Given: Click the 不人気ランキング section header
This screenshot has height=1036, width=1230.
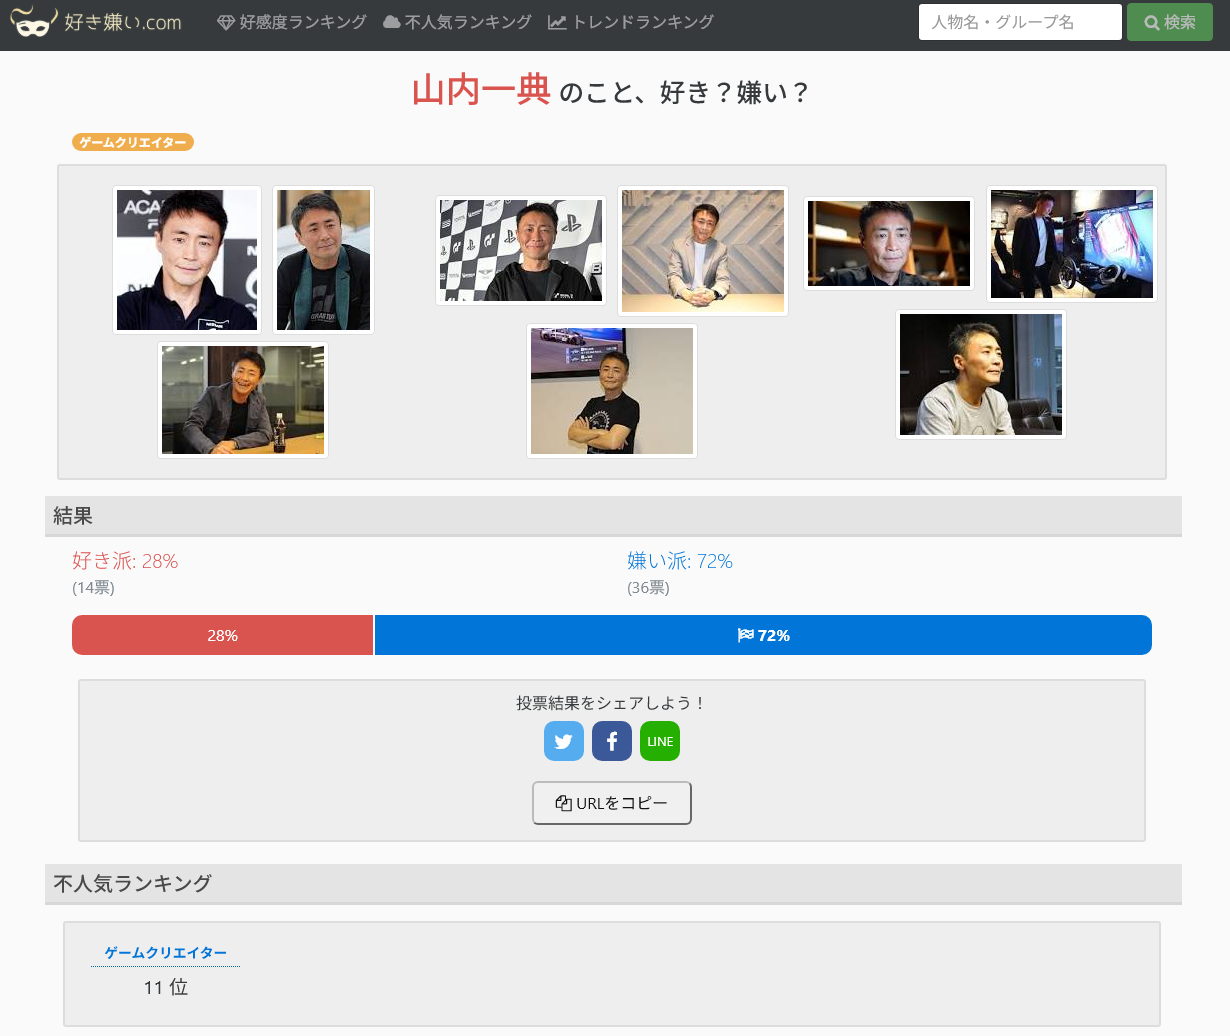Looking at the screenshot, I should (x=613, y=884).
